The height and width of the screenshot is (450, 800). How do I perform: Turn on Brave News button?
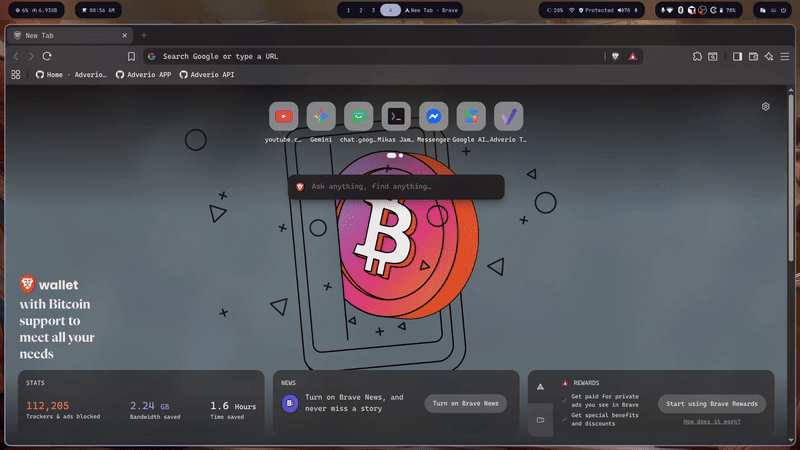pos(465,404)
